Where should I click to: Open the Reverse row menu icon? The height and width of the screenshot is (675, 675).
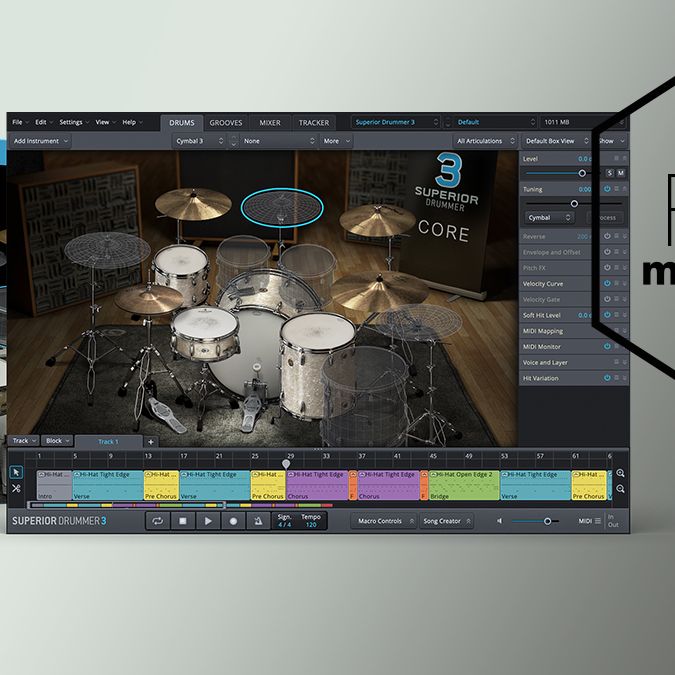(x=616, y=236)
